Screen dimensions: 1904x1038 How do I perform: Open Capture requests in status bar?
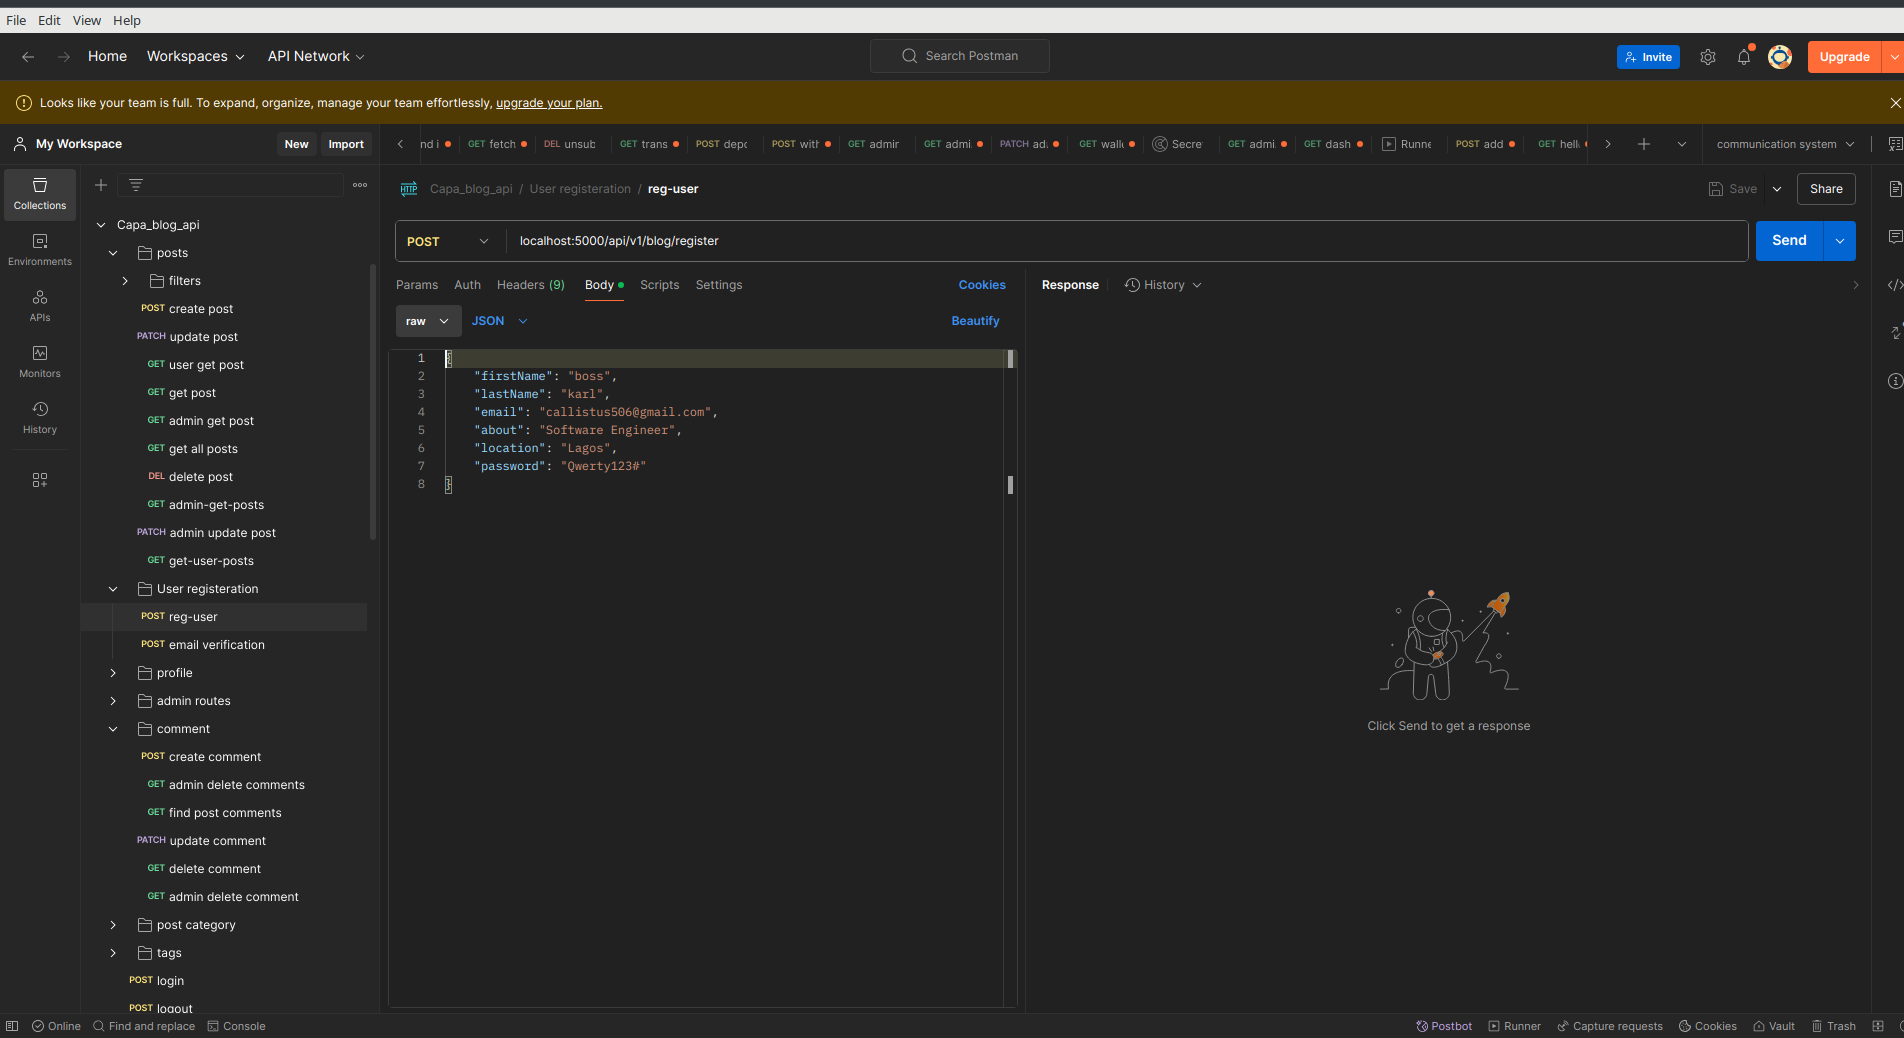(x=1610, y=1026)
